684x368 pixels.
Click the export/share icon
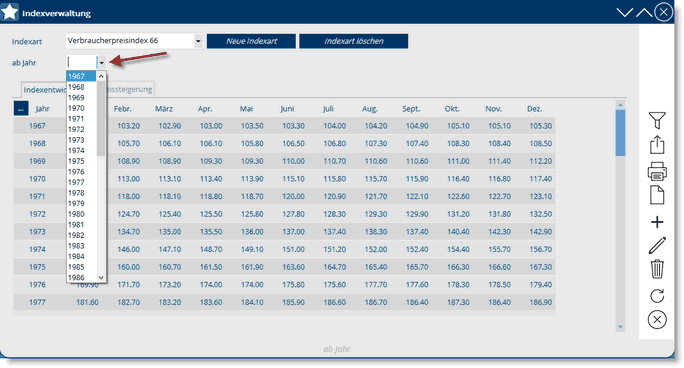[x=657, y=145]
